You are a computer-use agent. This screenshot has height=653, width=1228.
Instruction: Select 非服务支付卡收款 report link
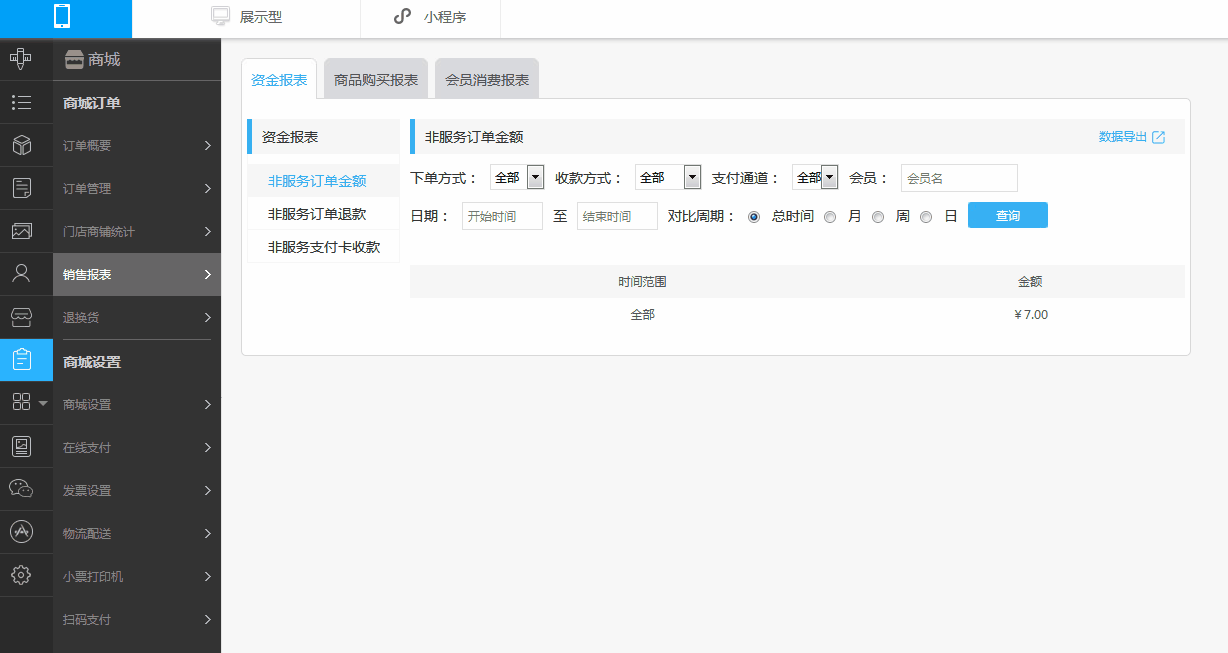click(324, 247)
